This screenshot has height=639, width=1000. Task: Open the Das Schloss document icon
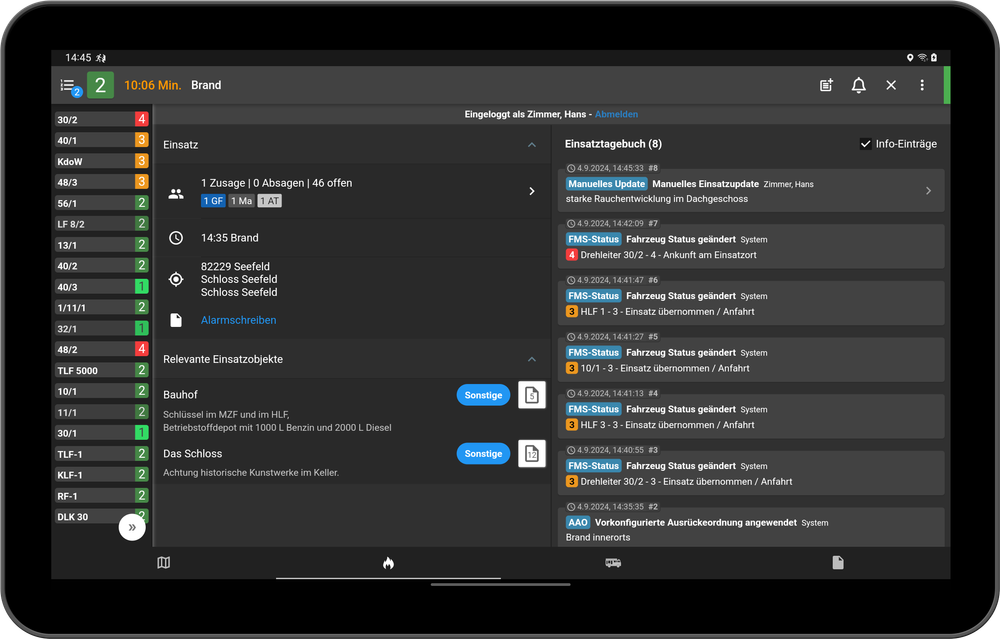532,453
